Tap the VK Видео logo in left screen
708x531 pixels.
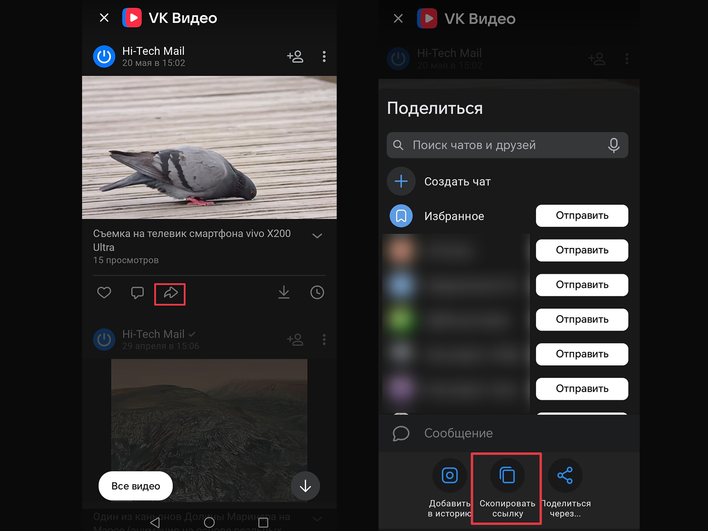click(132, 18)
